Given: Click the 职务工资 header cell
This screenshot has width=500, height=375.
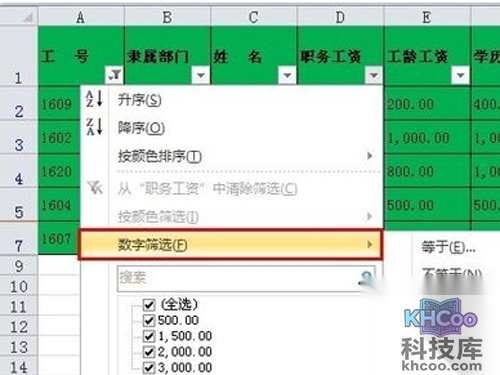Looking at the screenshot, I should coord(340,56).
